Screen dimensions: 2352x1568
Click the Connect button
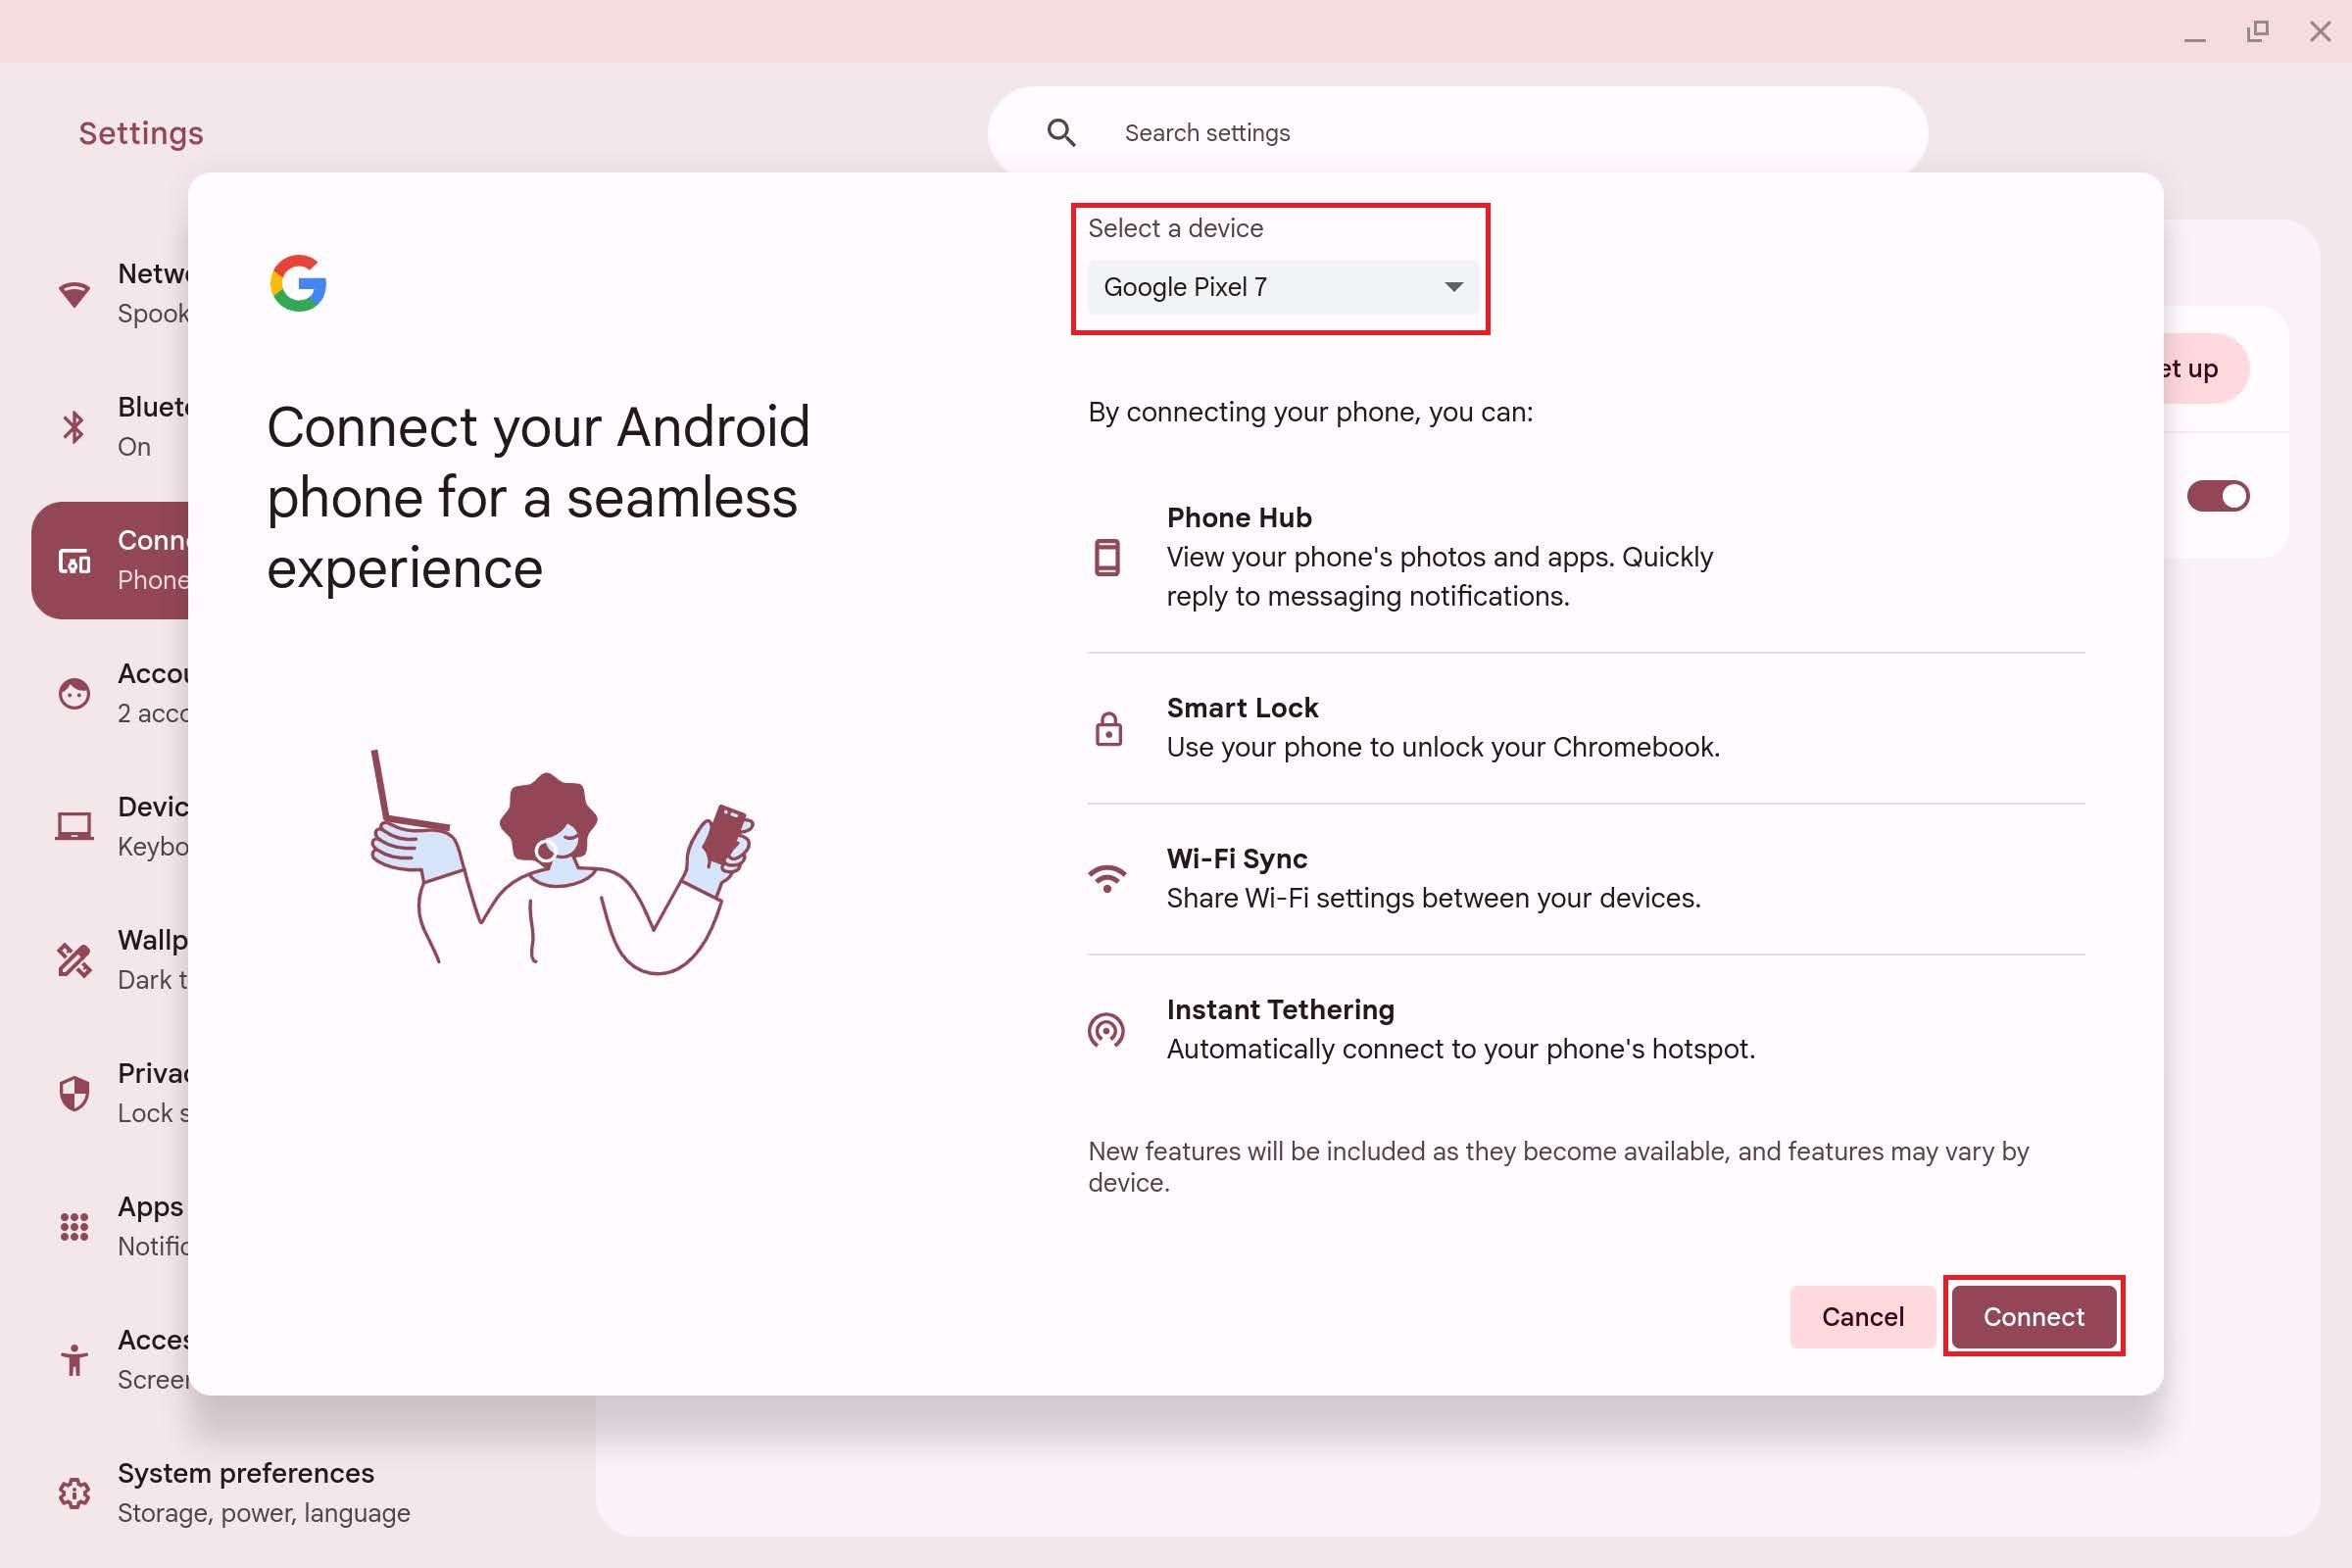(2035, 1316)
